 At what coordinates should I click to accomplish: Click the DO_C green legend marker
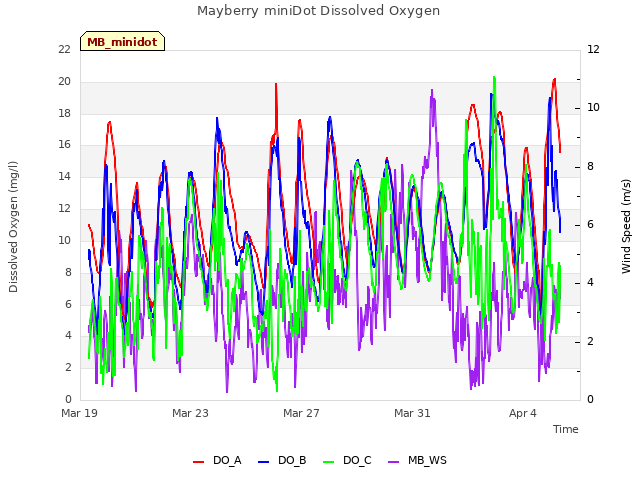[x=329, y=462]
